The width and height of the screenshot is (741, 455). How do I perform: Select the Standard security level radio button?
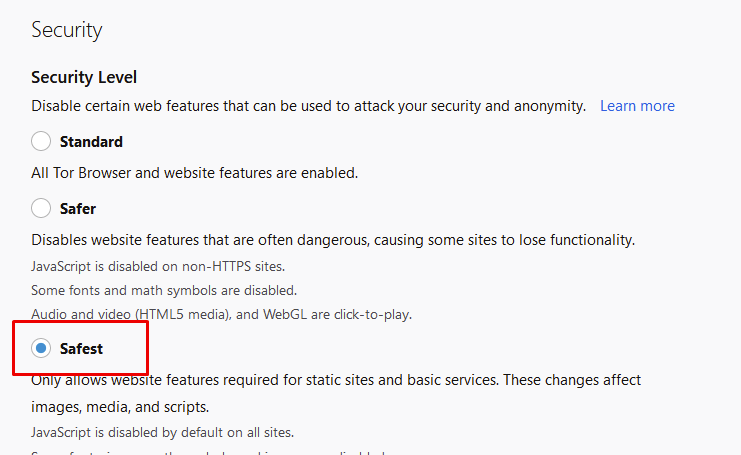pos(41,141)
